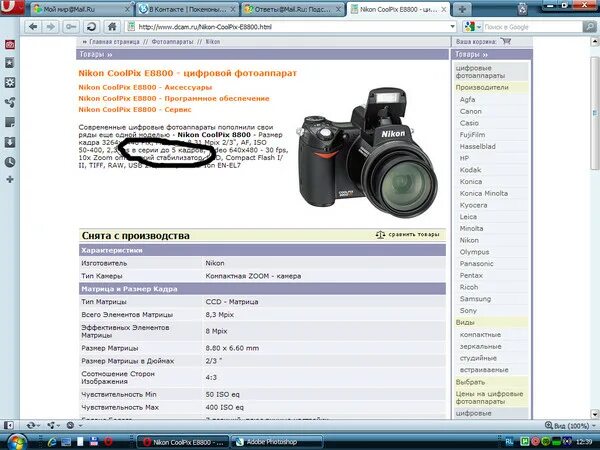This screenshot has width=600, height=450.
Task: Open the Downloads sidebar panel
Action: pyautogui.click(x=10, y=142)
